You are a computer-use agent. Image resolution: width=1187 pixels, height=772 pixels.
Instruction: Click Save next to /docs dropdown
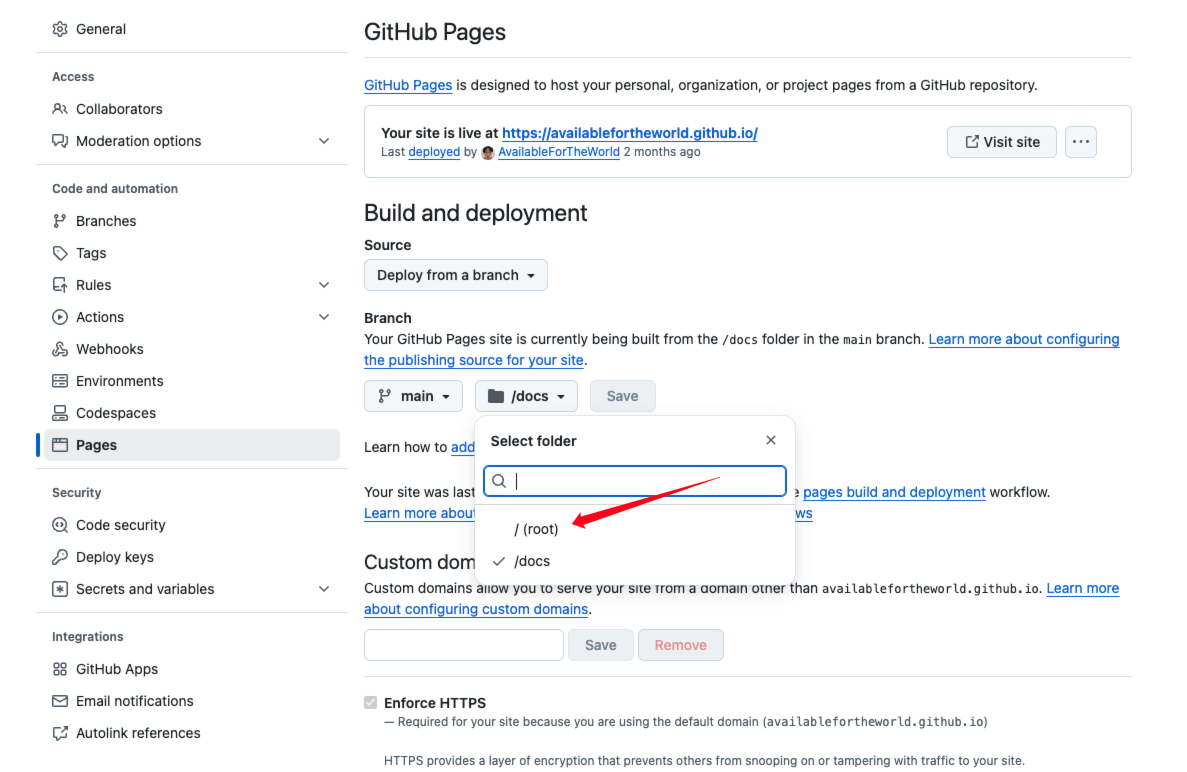click(622, 396)
